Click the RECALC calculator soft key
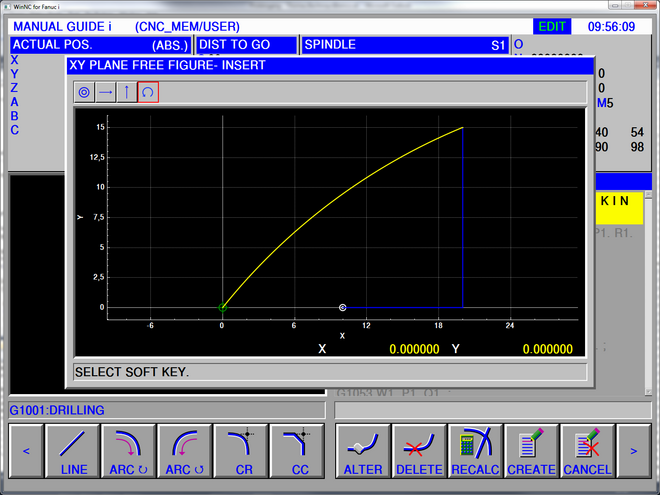660x495 pixels. click(x=475, y=451)
